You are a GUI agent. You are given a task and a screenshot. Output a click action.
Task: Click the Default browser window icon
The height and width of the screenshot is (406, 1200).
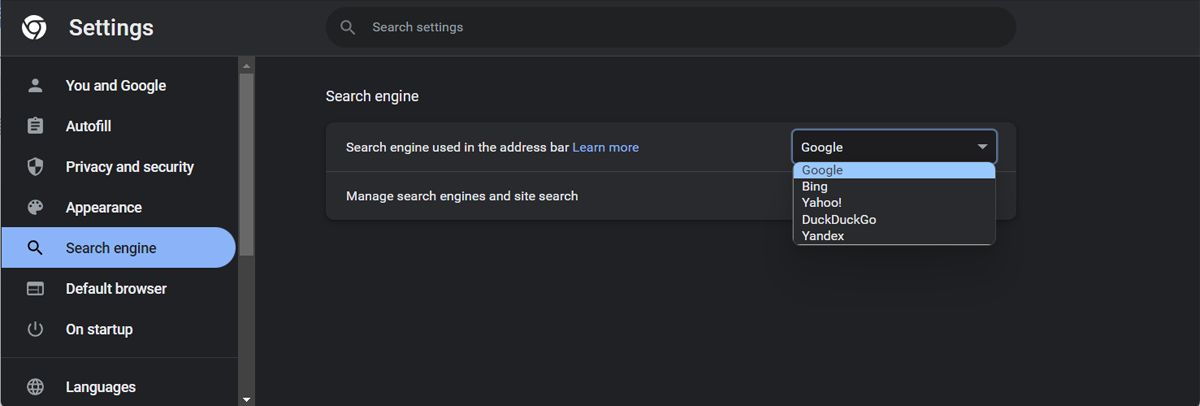tap(35, 289)
